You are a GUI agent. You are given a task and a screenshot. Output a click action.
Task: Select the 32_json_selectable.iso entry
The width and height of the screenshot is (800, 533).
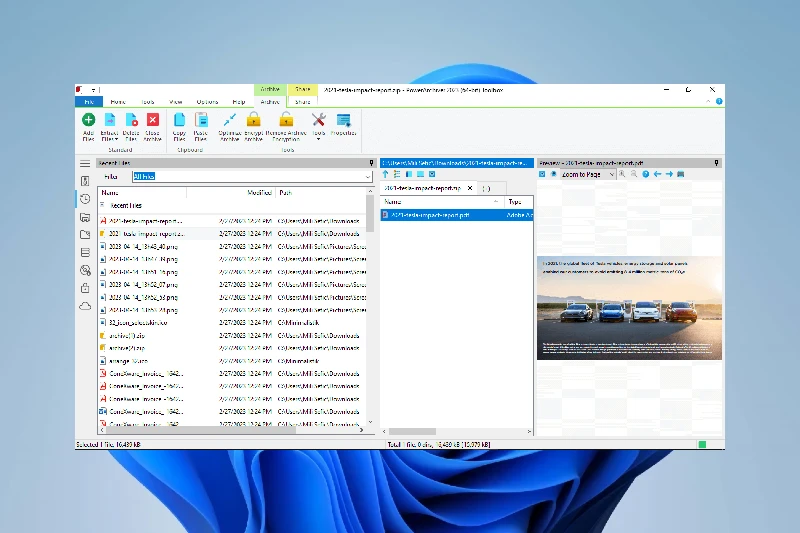pos(232,323)
